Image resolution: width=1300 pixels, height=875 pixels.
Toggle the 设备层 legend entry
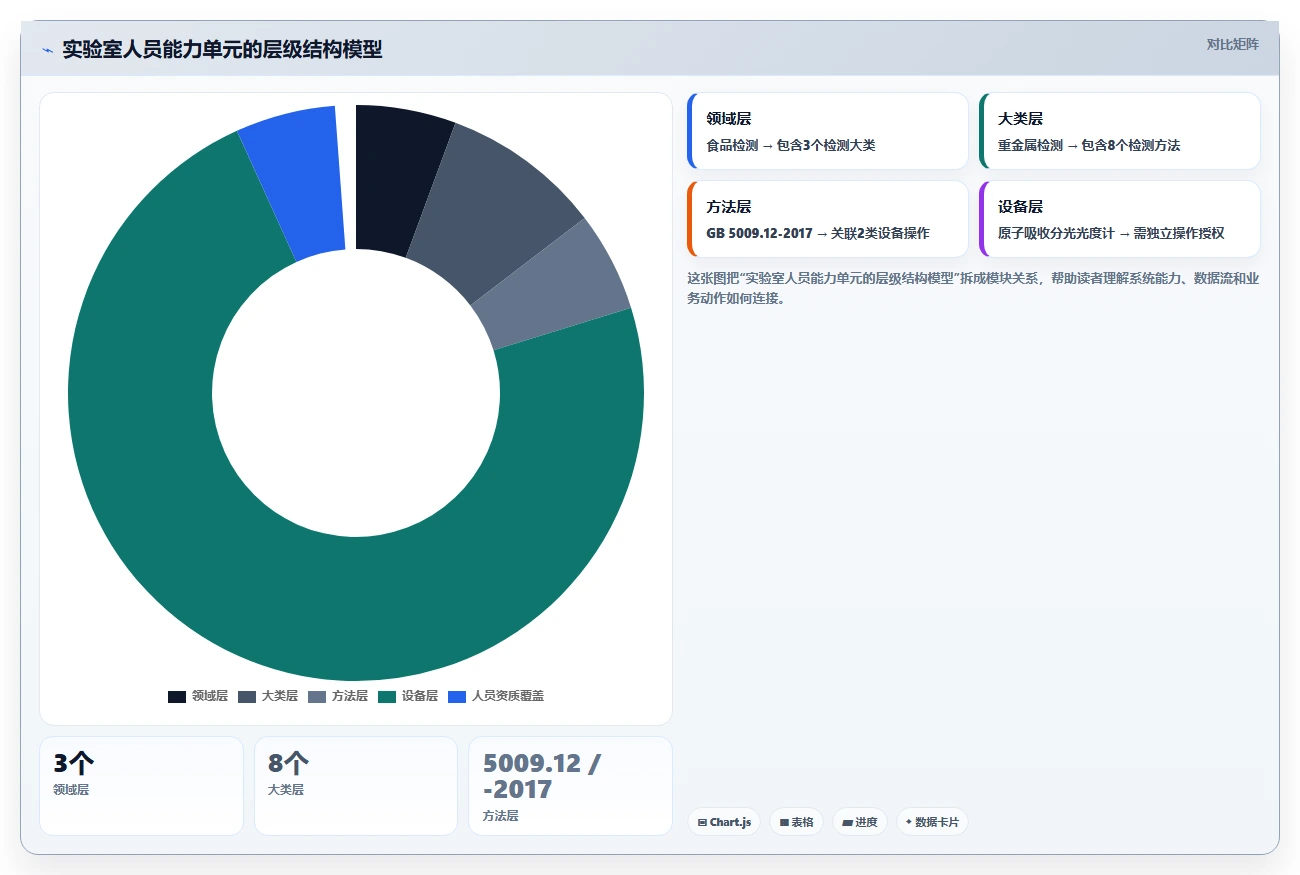(408, 696)
